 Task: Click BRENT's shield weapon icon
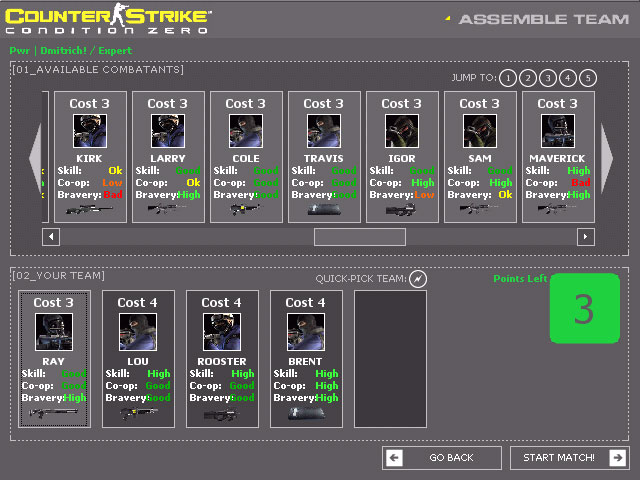tap(307, 413)
